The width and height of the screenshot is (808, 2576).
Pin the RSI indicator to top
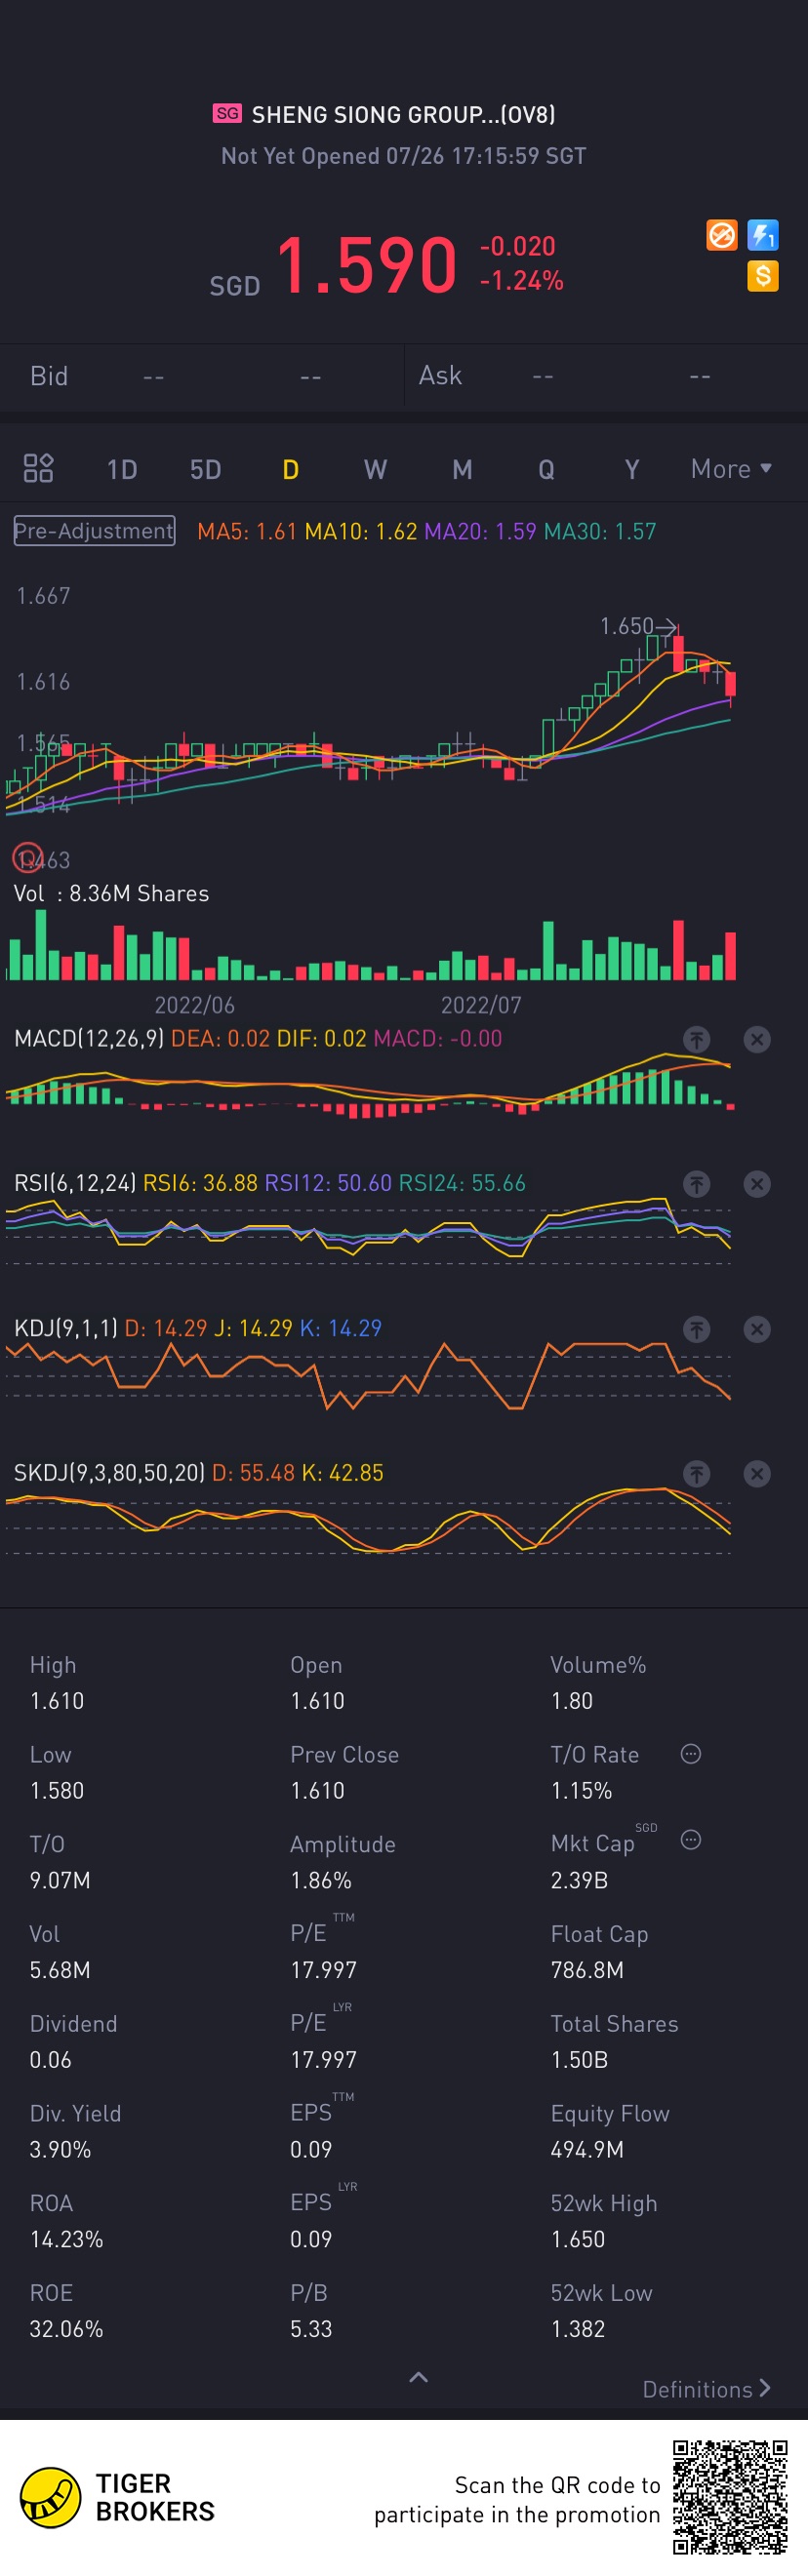tap(697, 1184)
